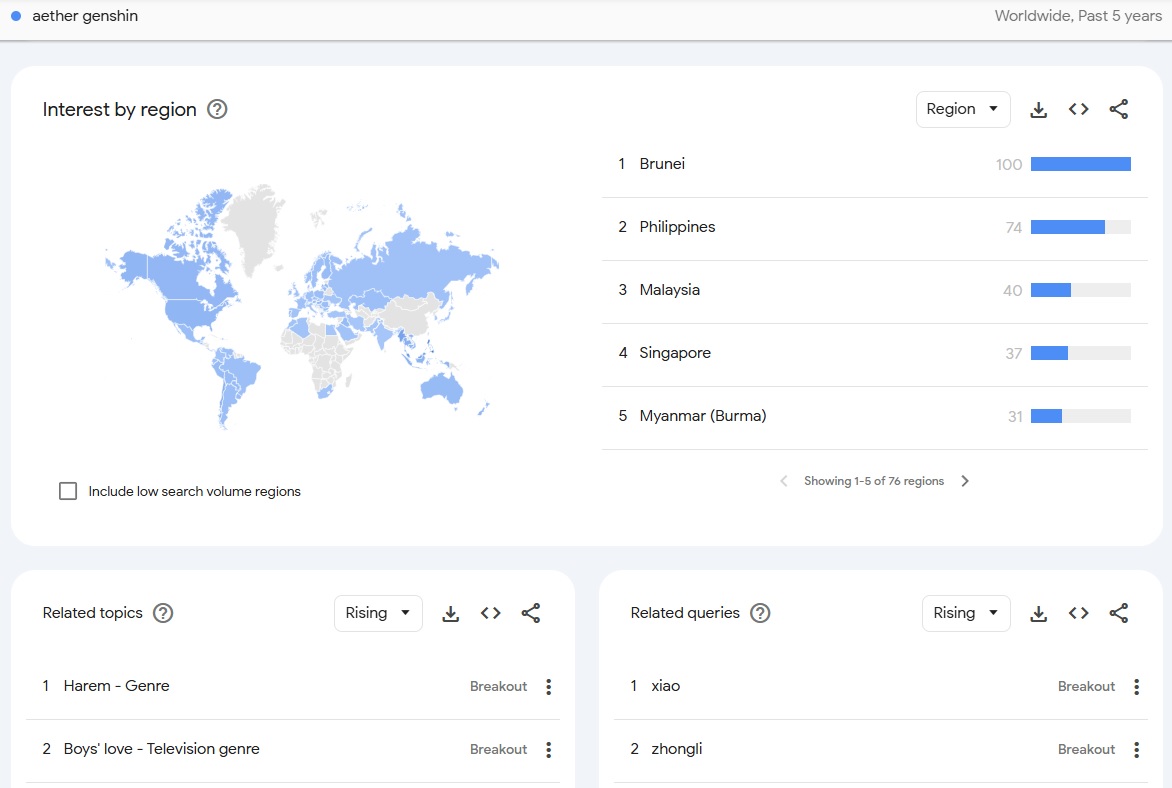1172x788 pixels.
Task: Open the Region dropdown
Action: point(963,109)
